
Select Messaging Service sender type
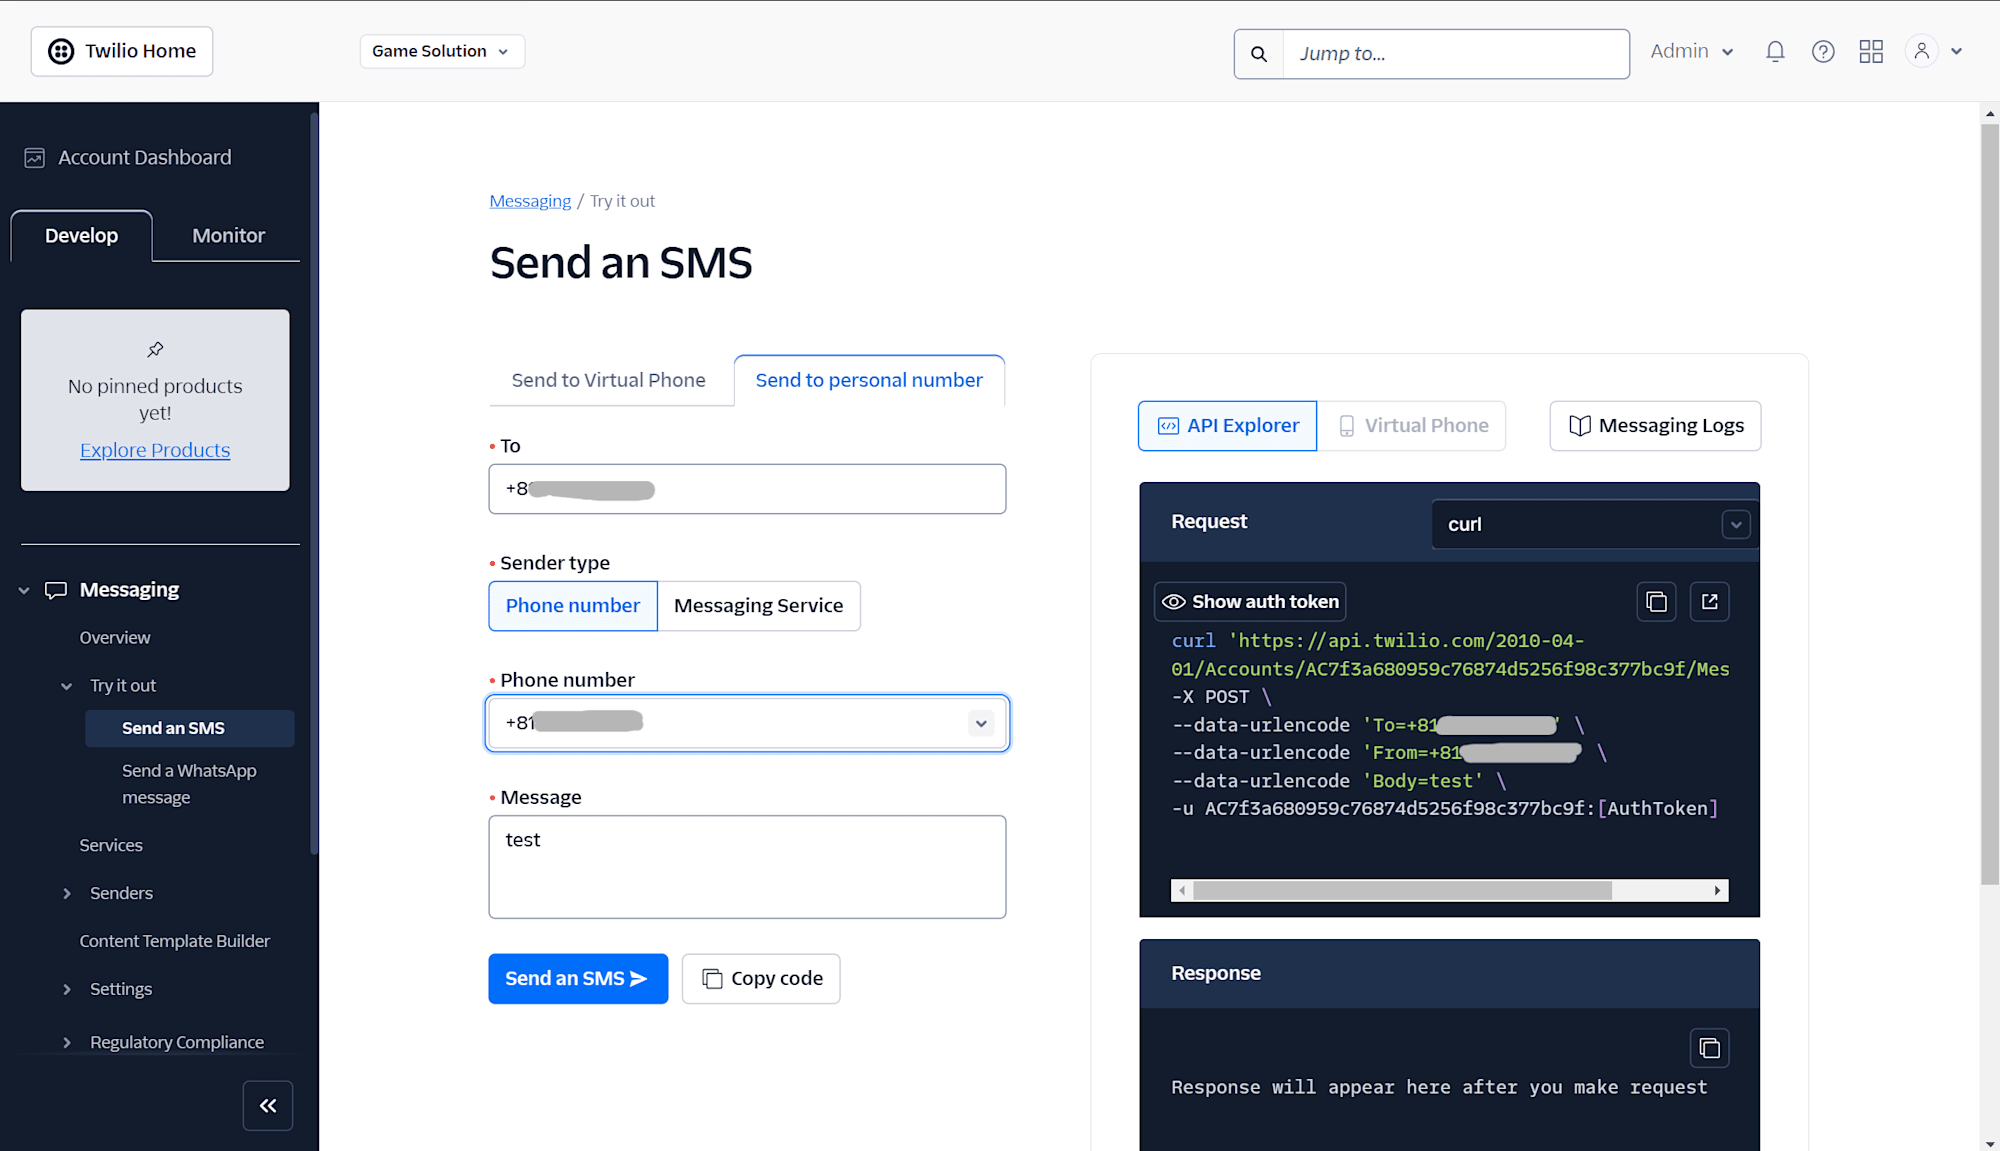click(x=759, y=606)
